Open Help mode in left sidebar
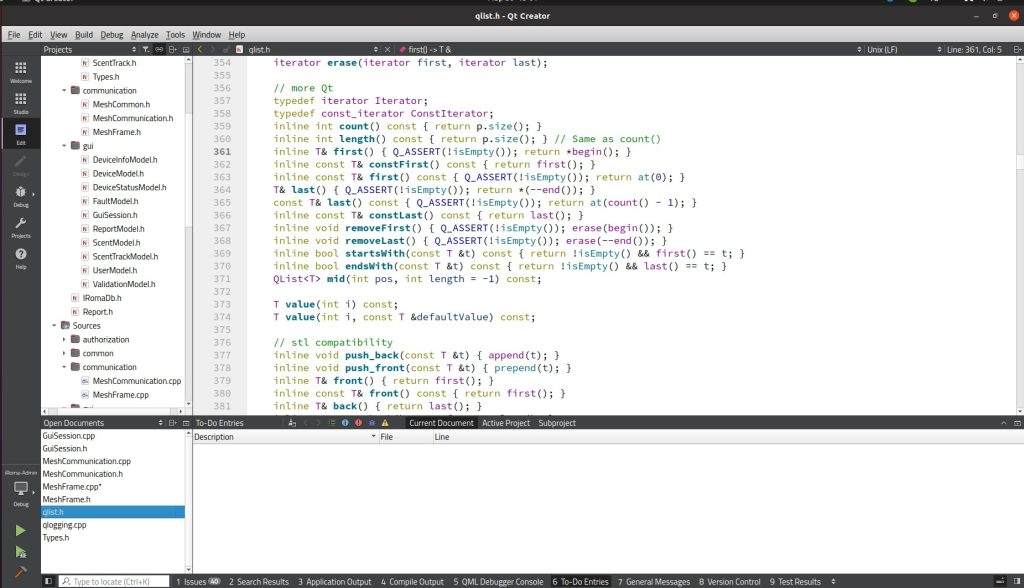1024x588 pixels. [x=20, y=258]
